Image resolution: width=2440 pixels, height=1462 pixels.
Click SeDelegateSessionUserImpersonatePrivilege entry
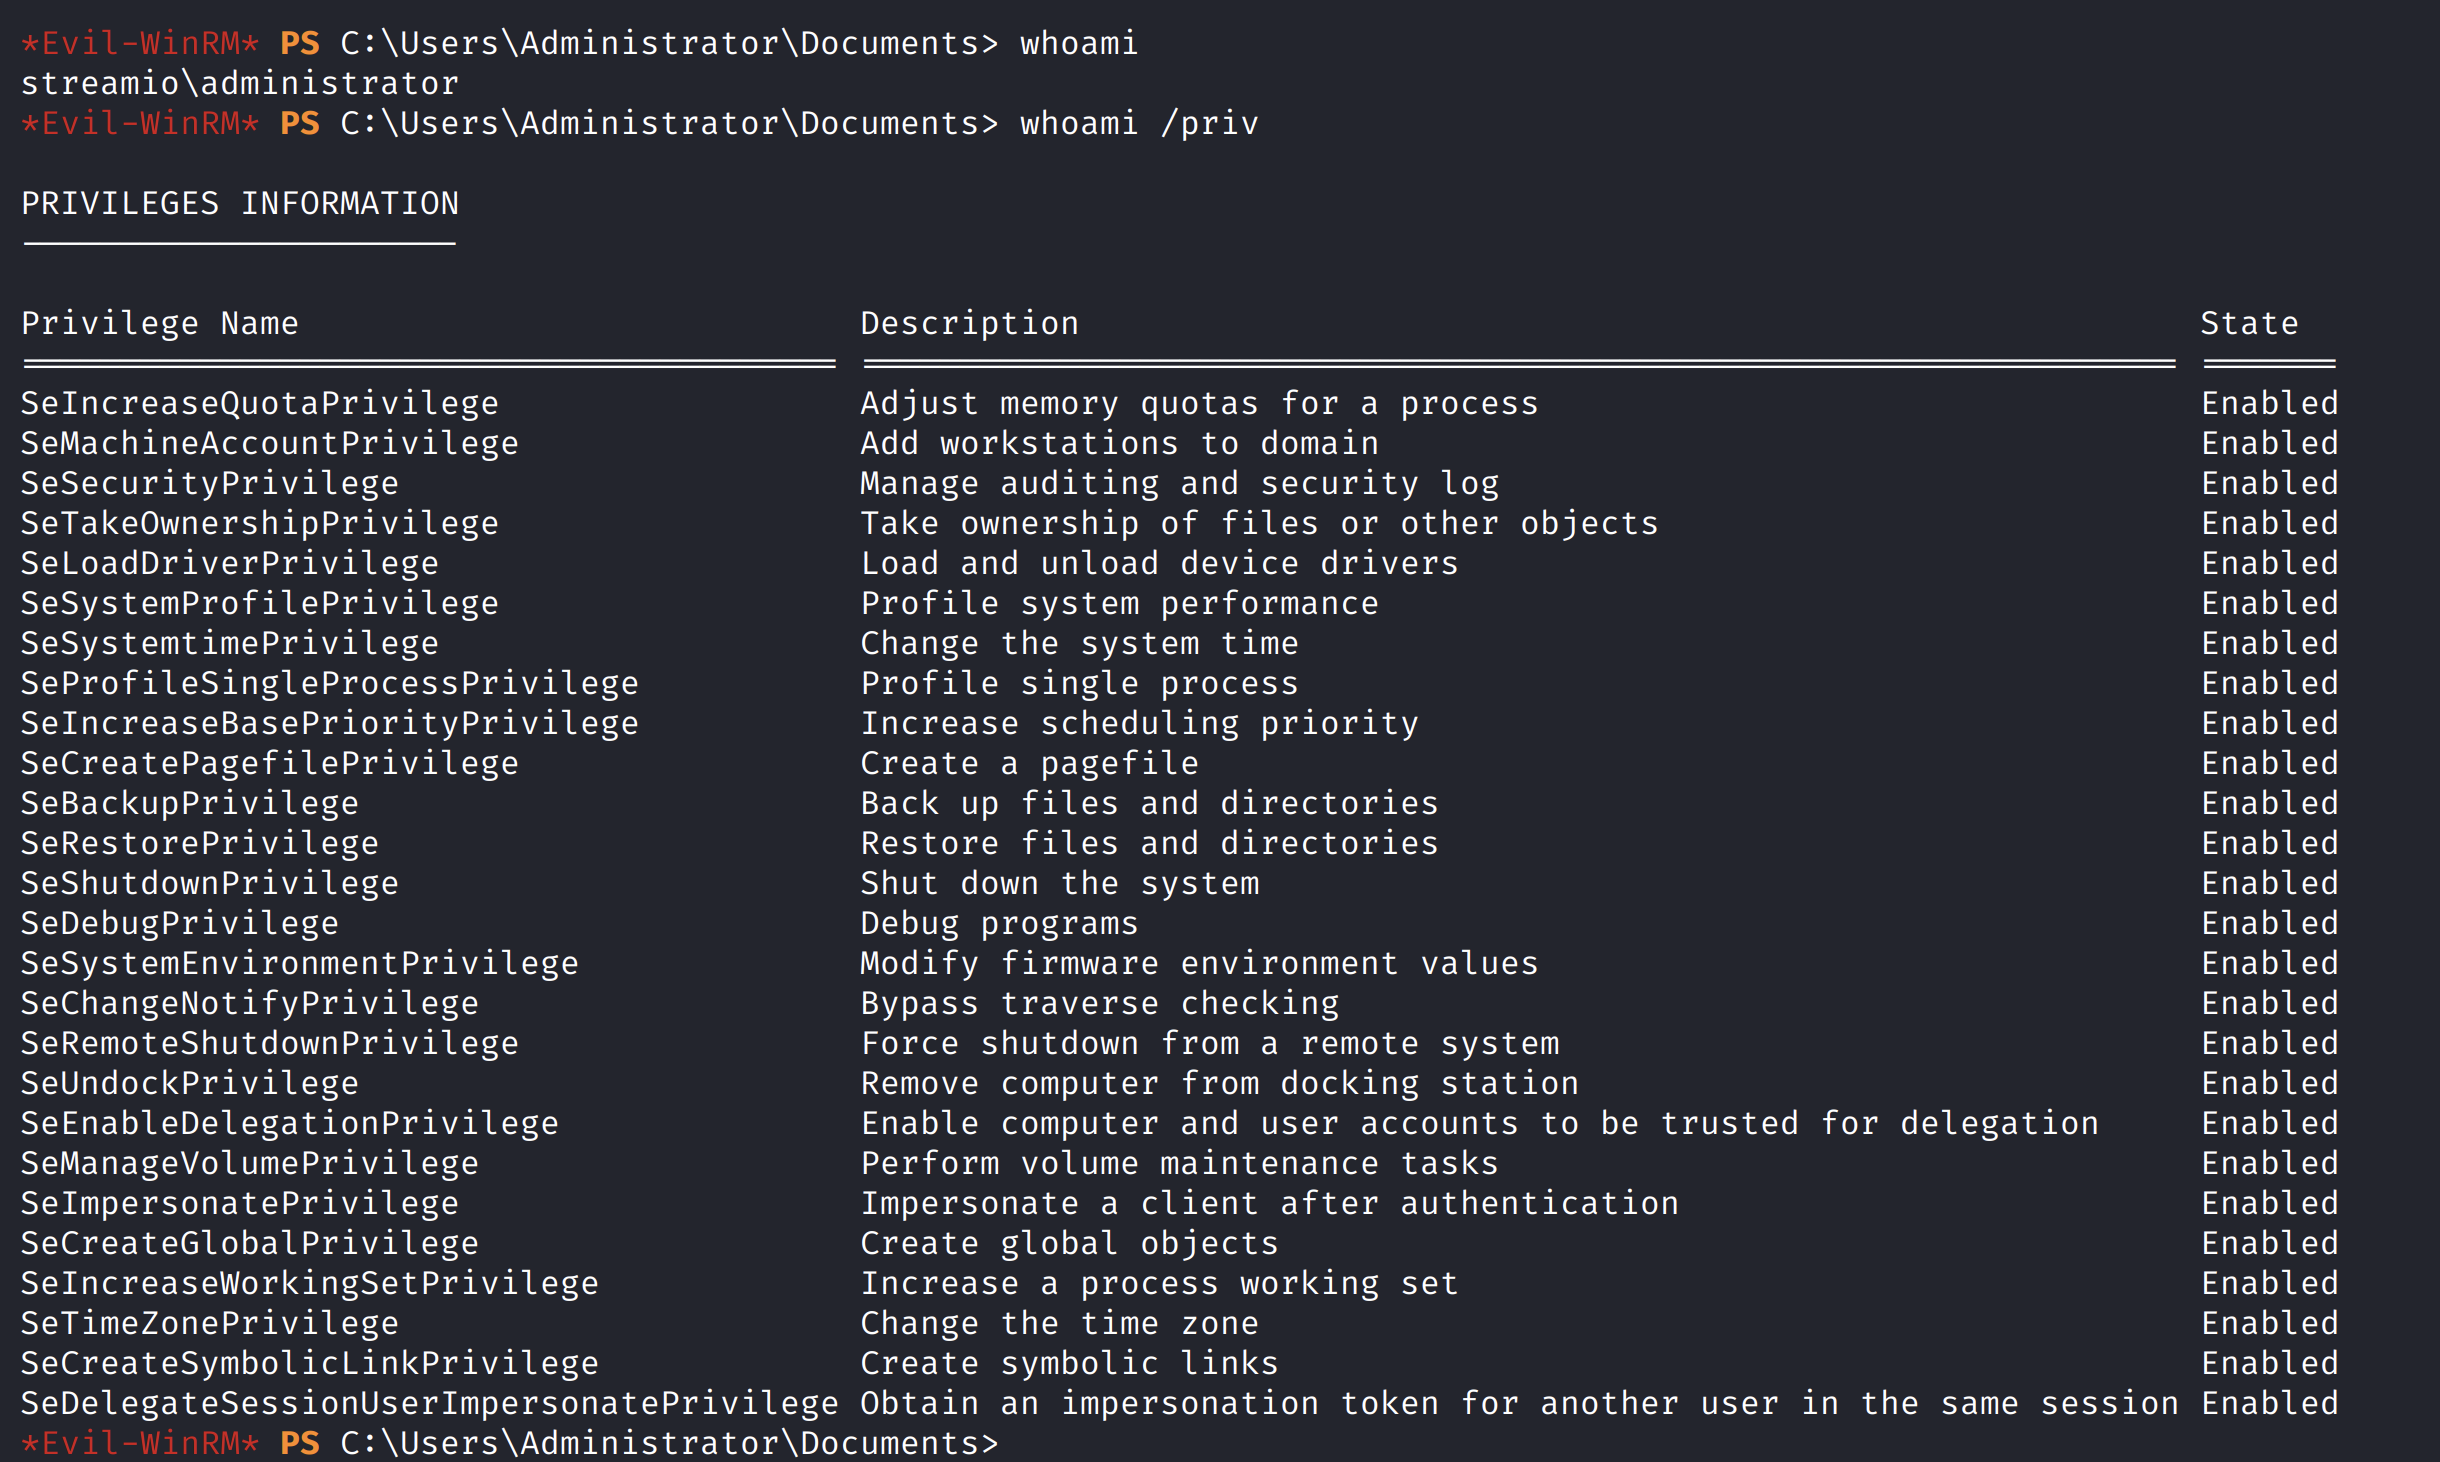click(x=430, y=1403)
